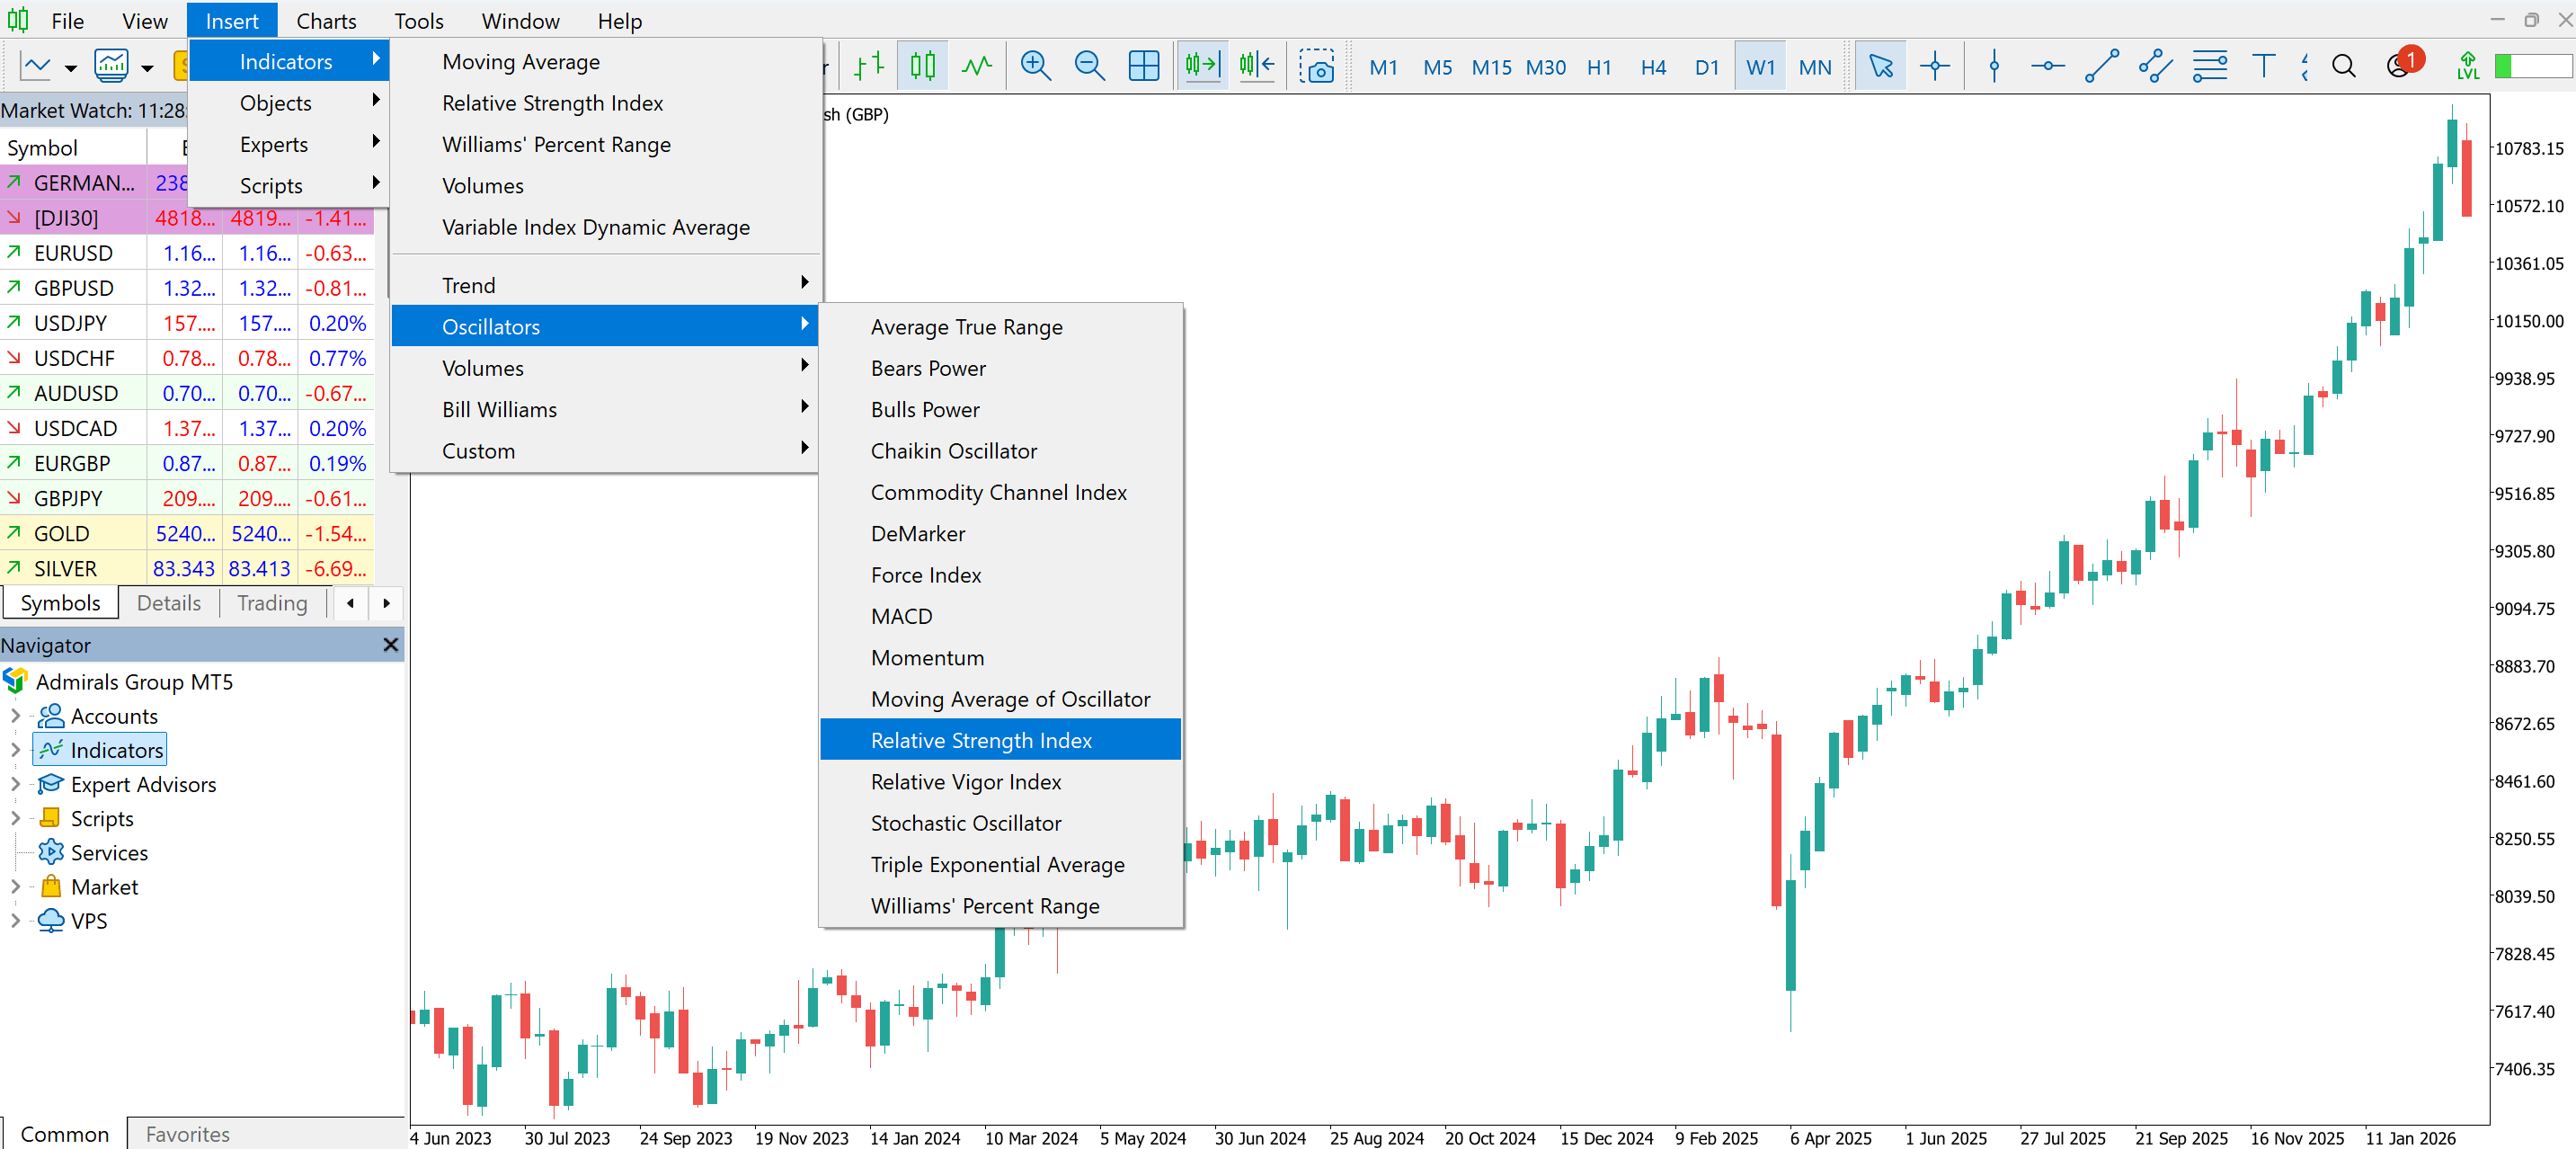Select the trendline drawing tool
Image resolution: width=2576 pixels, height=1149 pixels.
click(2101, 67)
